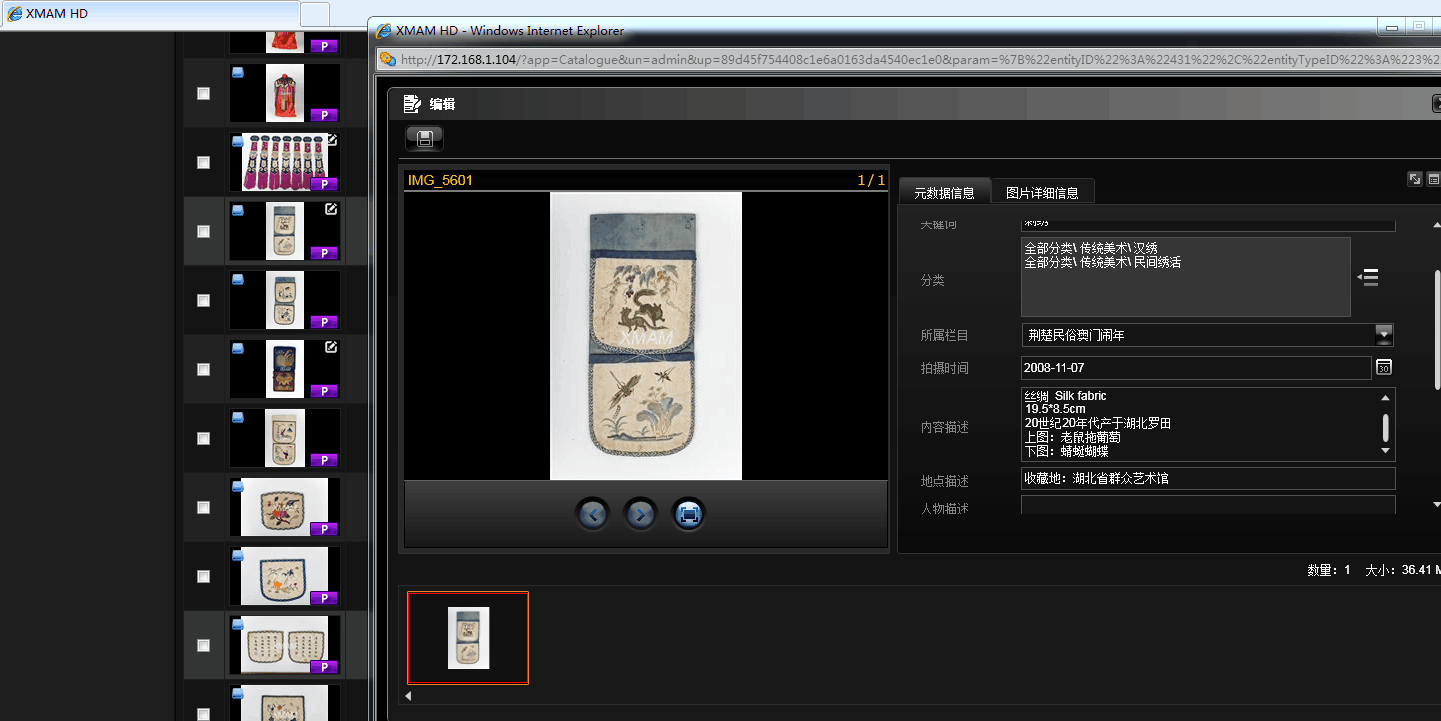
Task: Click the save floppy disk icon
Action: click(424, 138)
